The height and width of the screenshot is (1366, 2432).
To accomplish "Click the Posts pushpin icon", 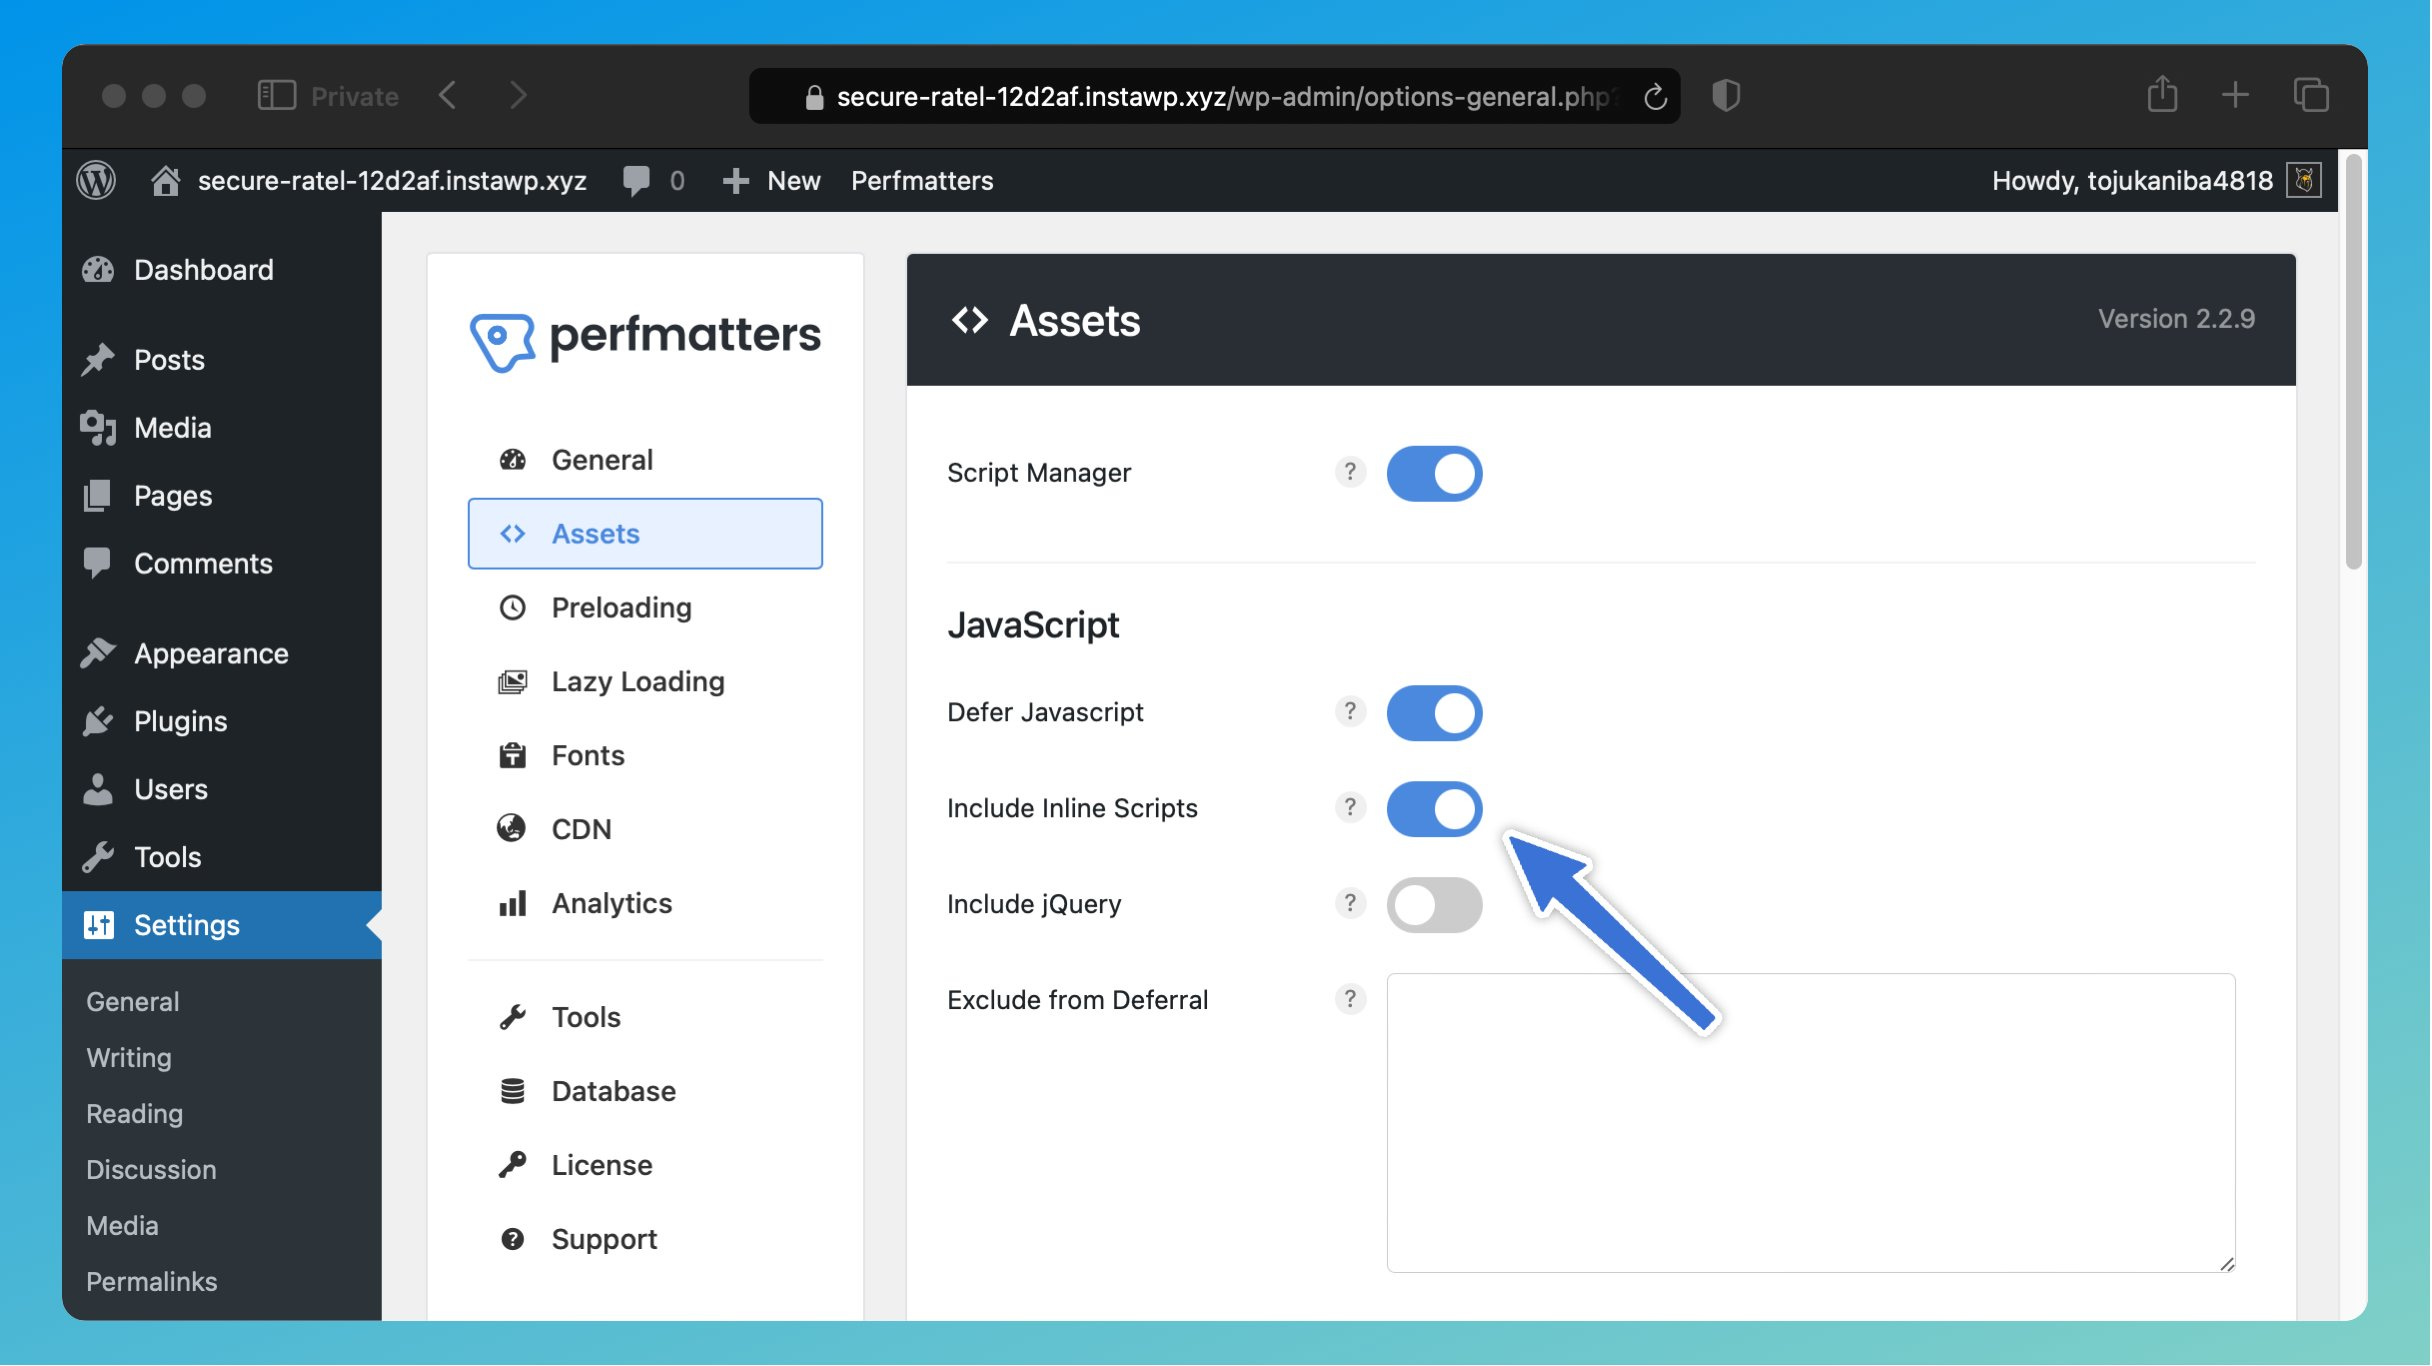I will (x=98, y=360).
